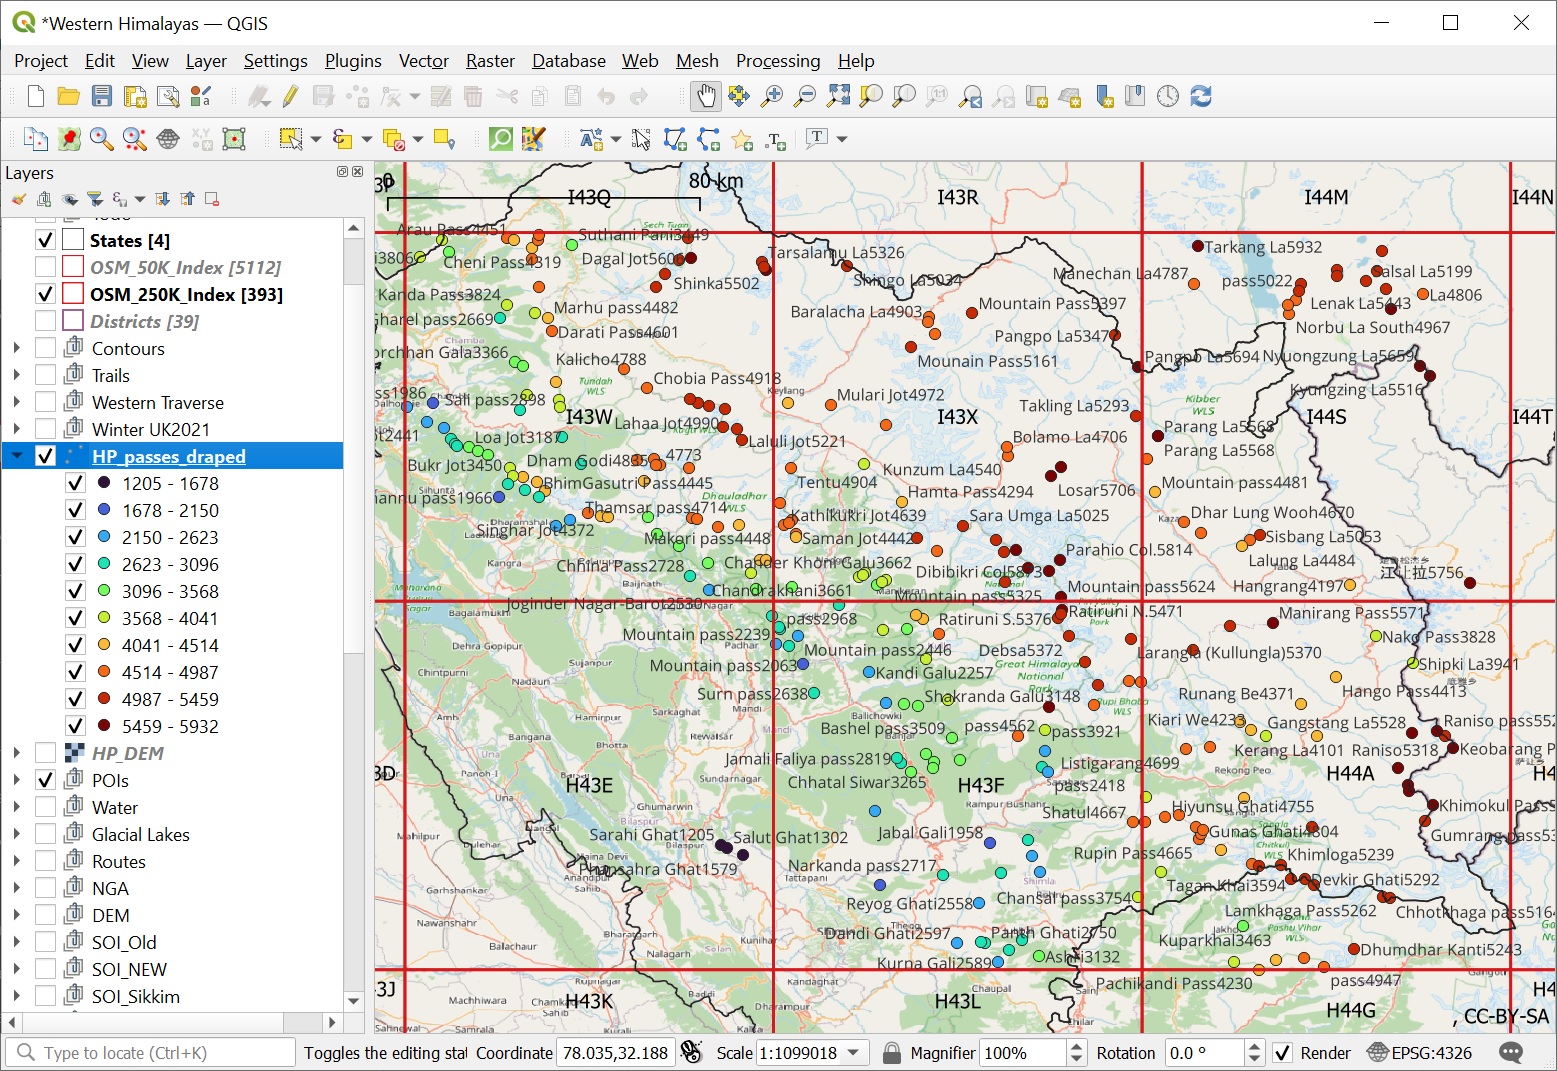
Task: Toggle the Render checkbox in status bar
Action: coord(1282,1053)
